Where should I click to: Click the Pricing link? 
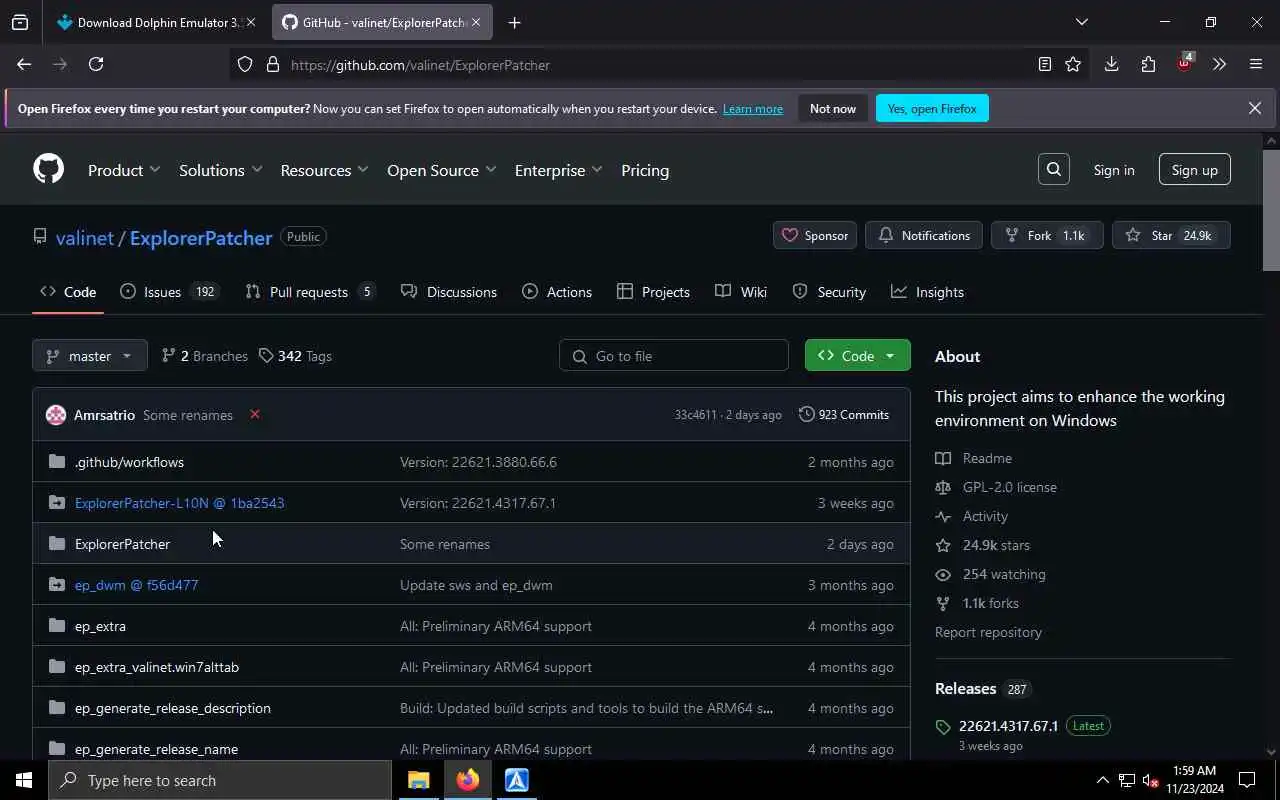point(645,170)
